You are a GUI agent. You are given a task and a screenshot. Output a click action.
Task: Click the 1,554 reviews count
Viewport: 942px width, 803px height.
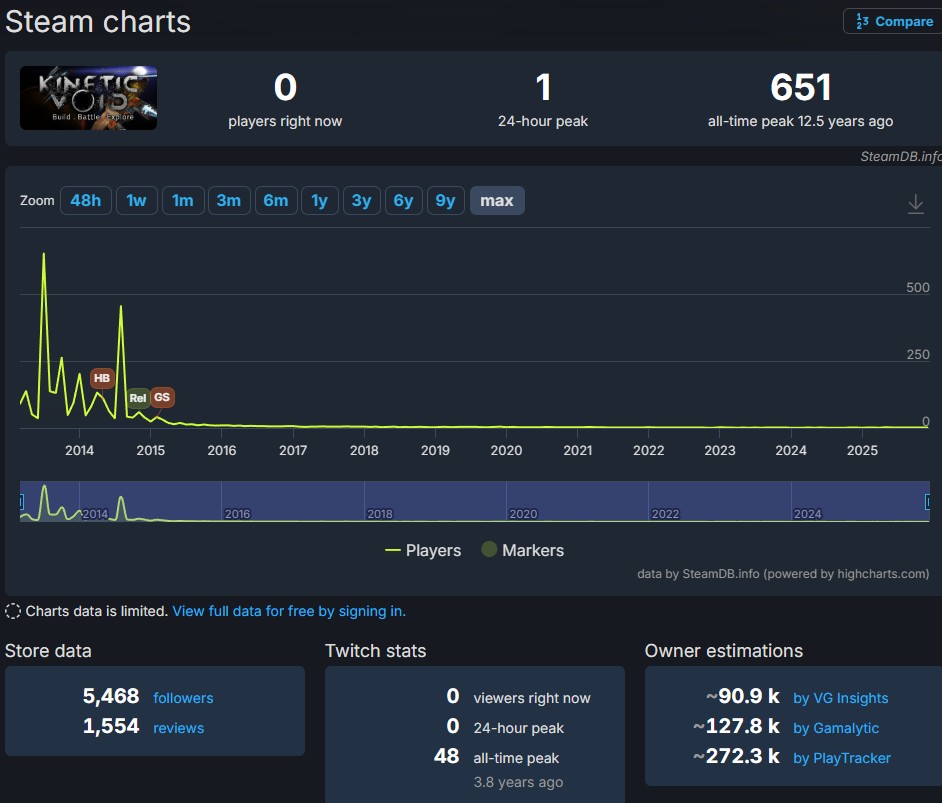pos(111,726)
